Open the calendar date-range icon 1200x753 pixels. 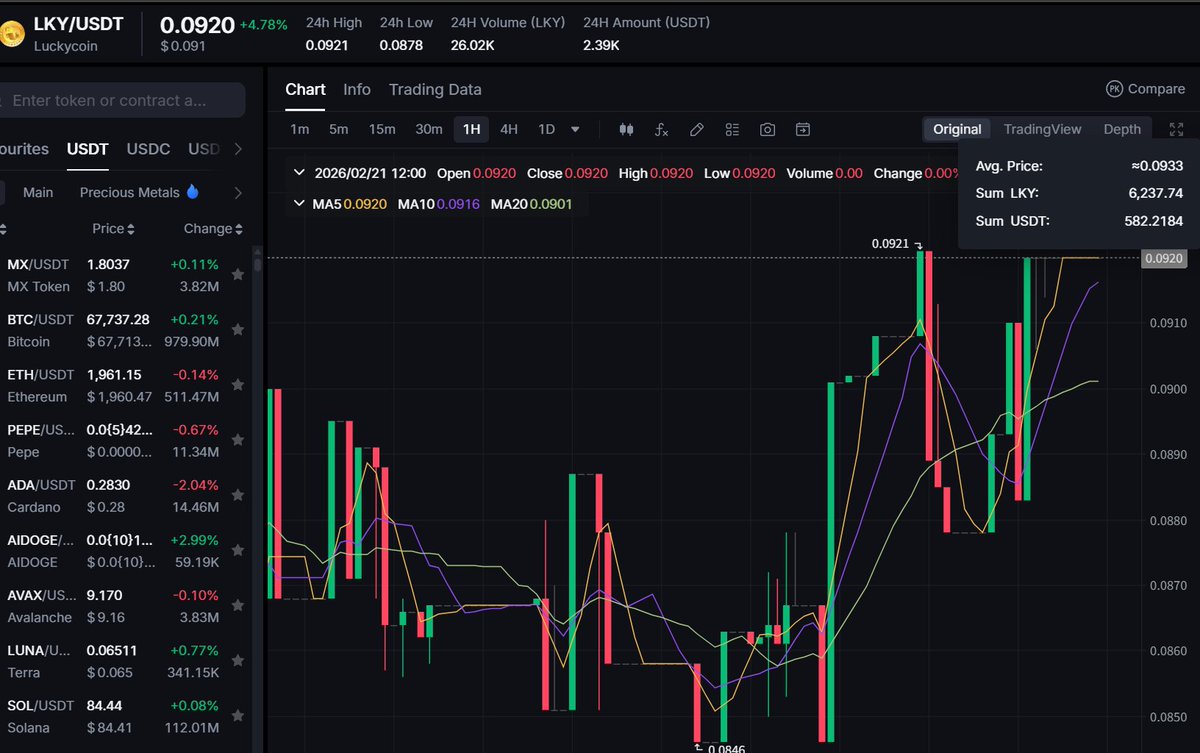coord(803,129)
